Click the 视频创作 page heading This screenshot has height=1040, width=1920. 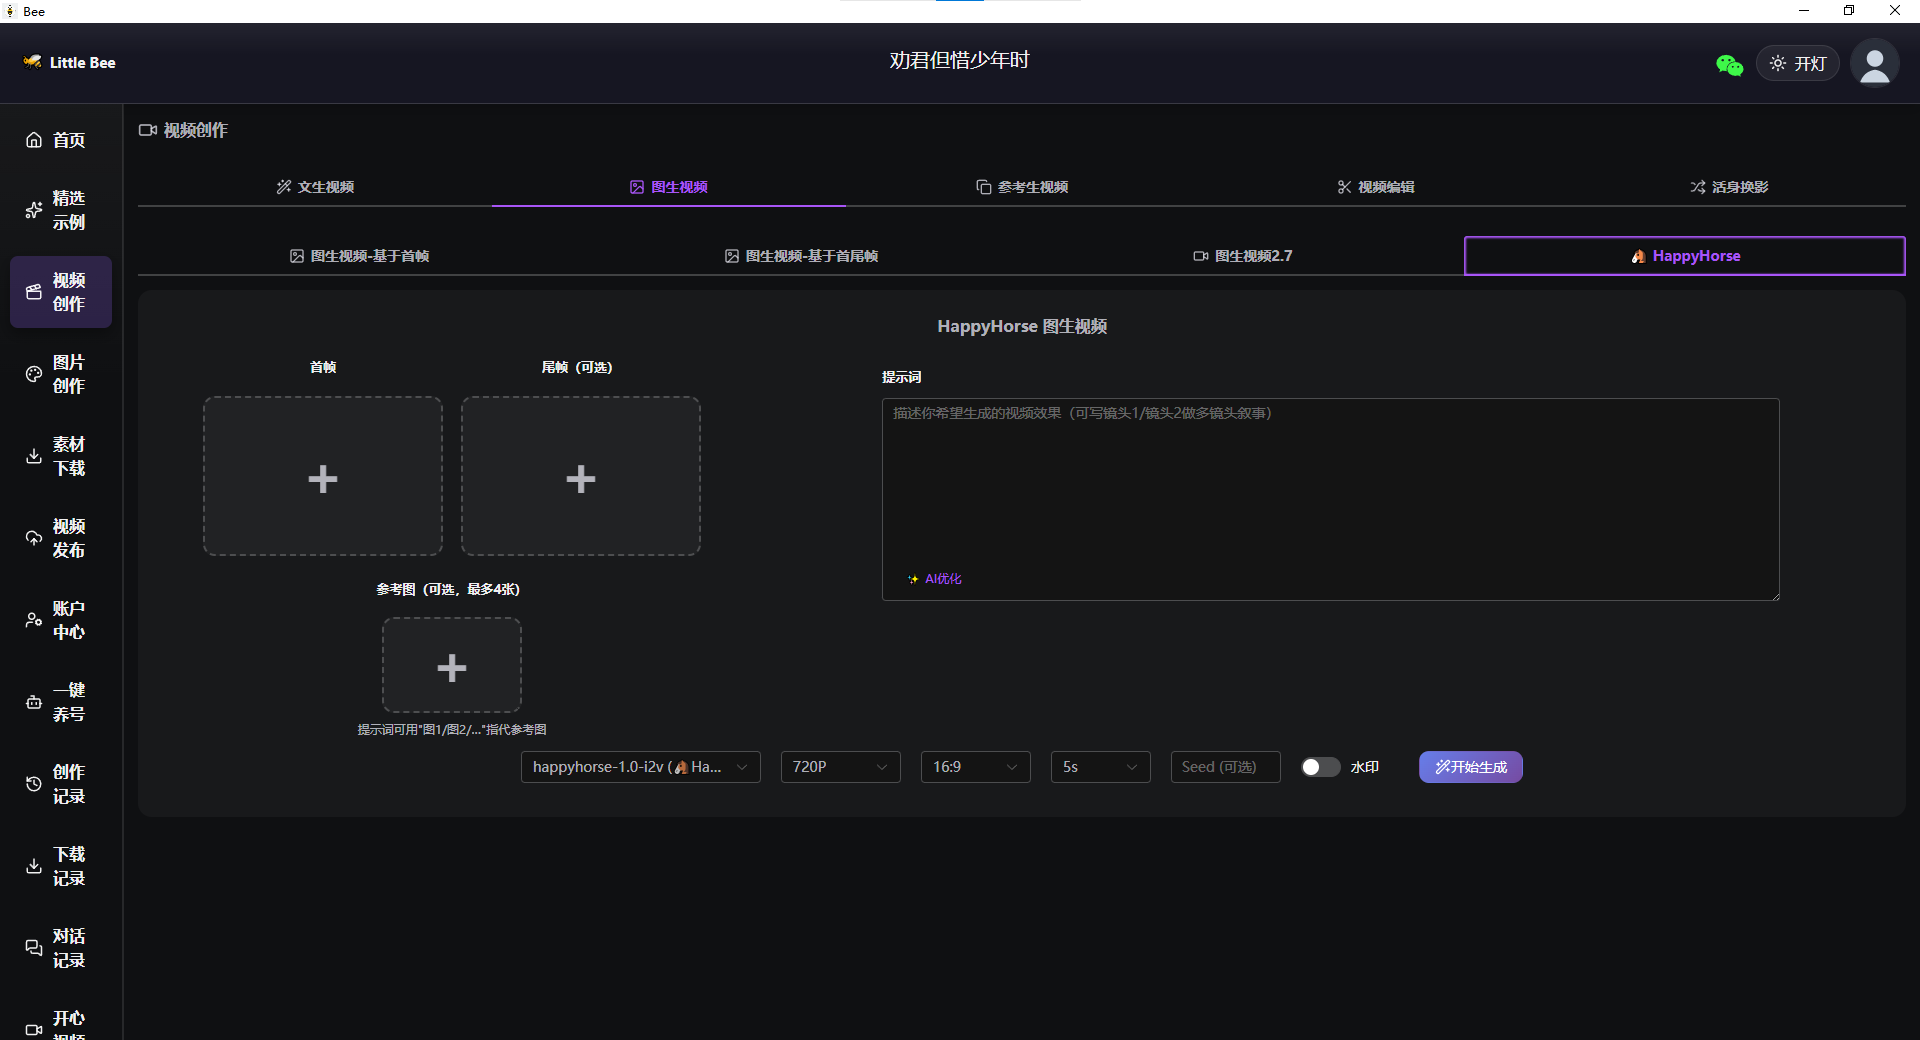click(184, 130)
